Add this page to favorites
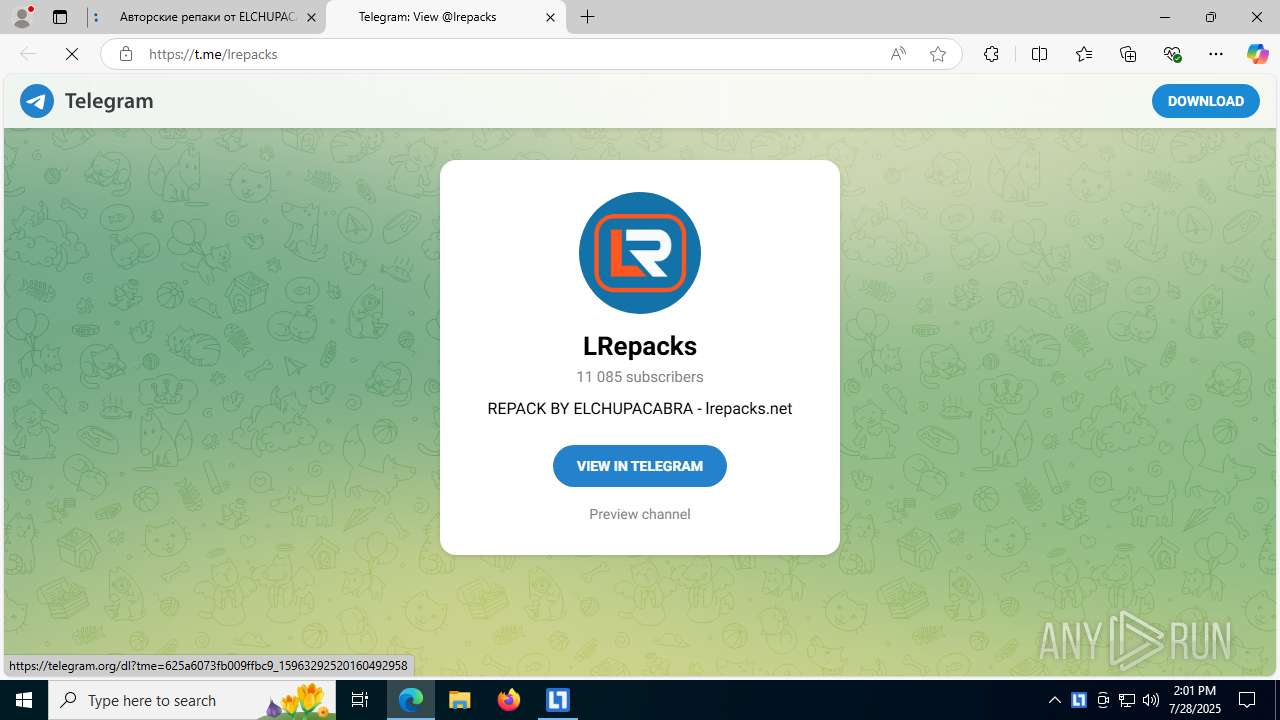This screenshot has width=1280, height=720. pyautogui.click(x=937, y=54)
